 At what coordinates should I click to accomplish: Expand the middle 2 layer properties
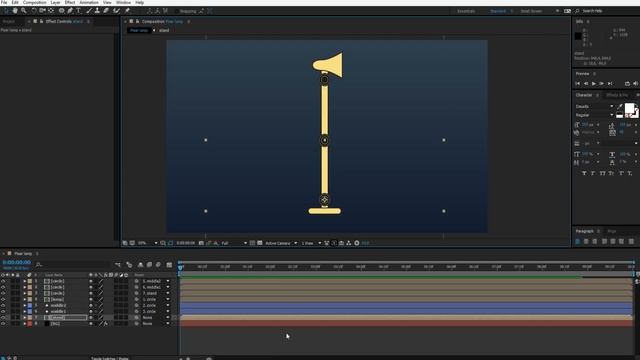(24, 305)
